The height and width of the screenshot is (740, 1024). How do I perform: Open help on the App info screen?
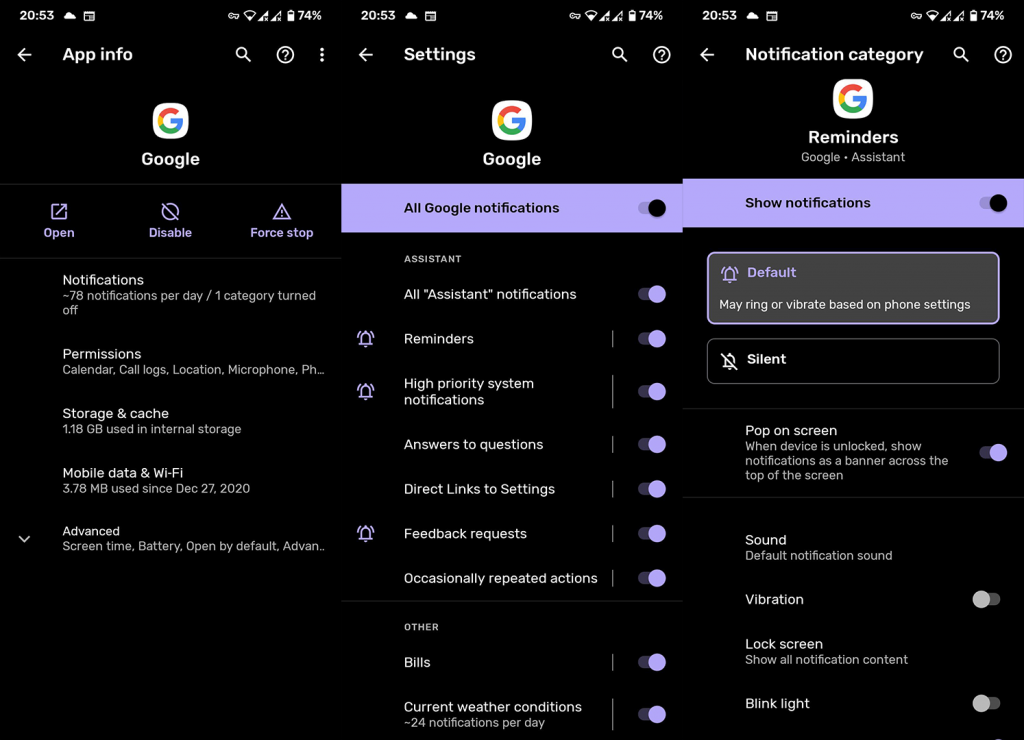point(285,55)
